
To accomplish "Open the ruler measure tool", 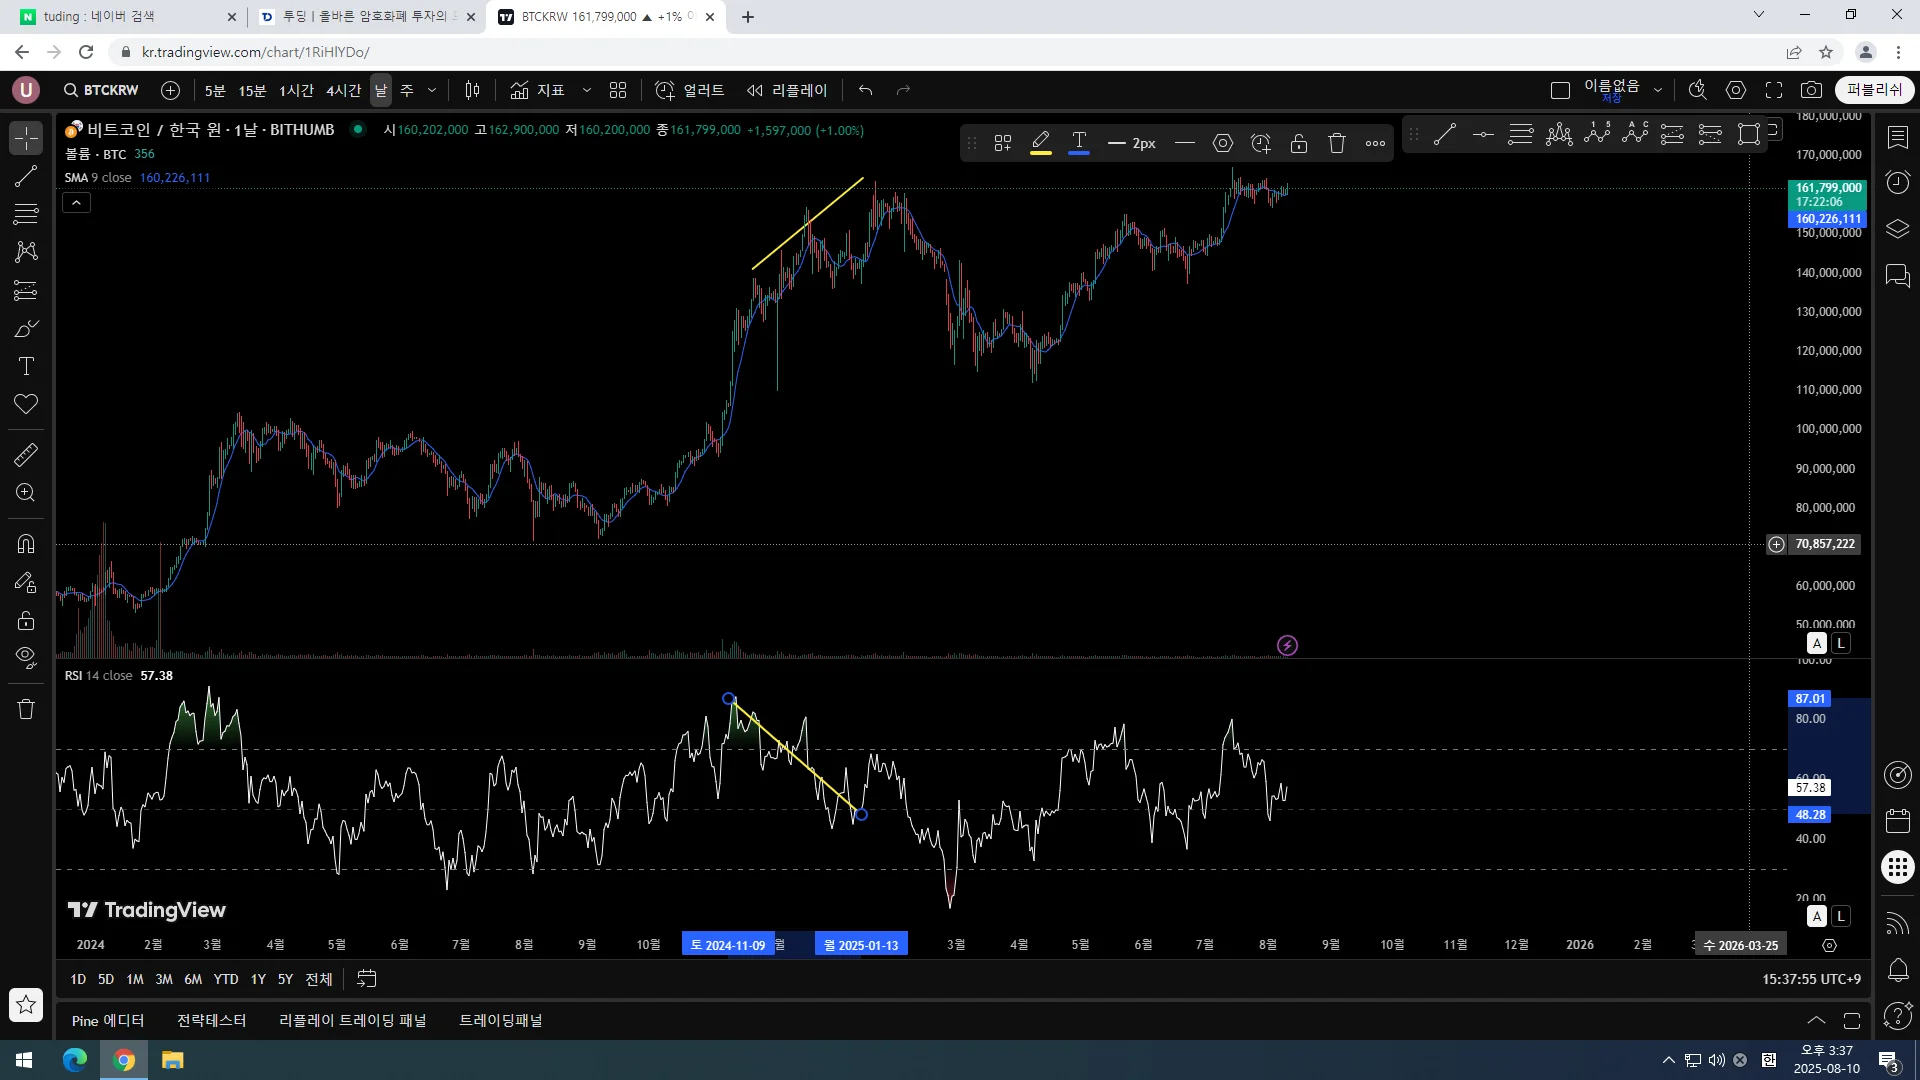I will [x=26, y=455].
